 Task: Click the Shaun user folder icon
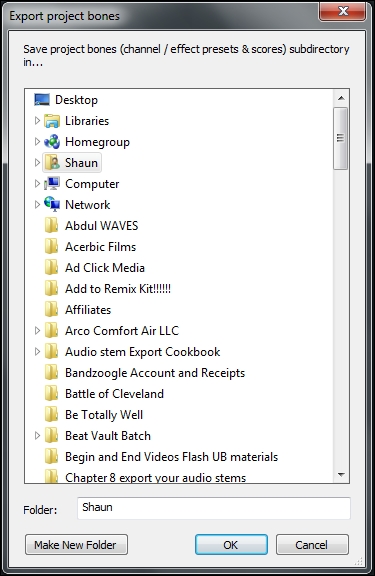(x=52, y=163)
